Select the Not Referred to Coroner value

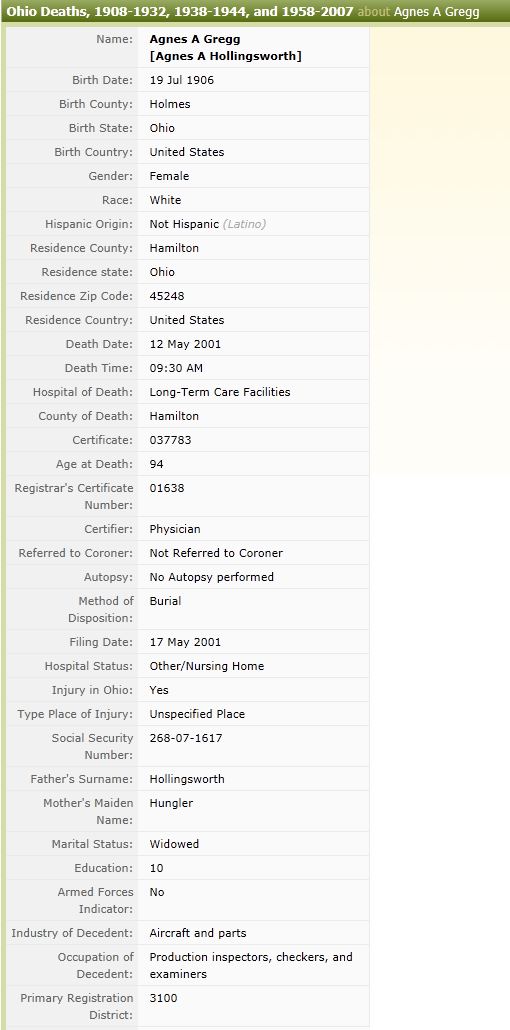216,553
